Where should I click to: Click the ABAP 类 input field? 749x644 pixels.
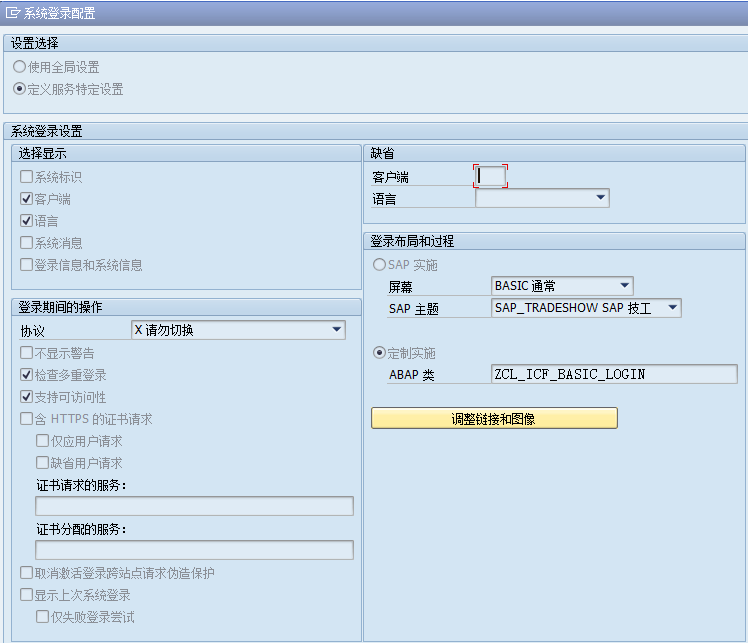pyautogui.click(x=614, y=374)
